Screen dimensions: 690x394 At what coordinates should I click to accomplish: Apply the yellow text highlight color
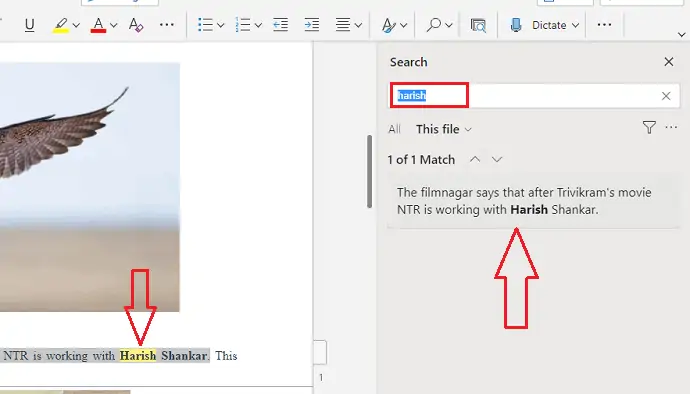(61, 25)
